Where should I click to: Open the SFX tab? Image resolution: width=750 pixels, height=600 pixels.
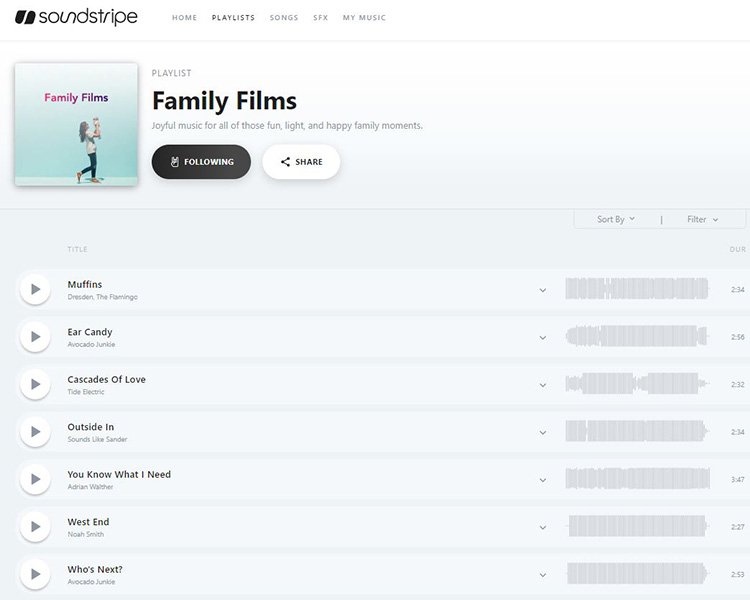(x=320, y=18)
